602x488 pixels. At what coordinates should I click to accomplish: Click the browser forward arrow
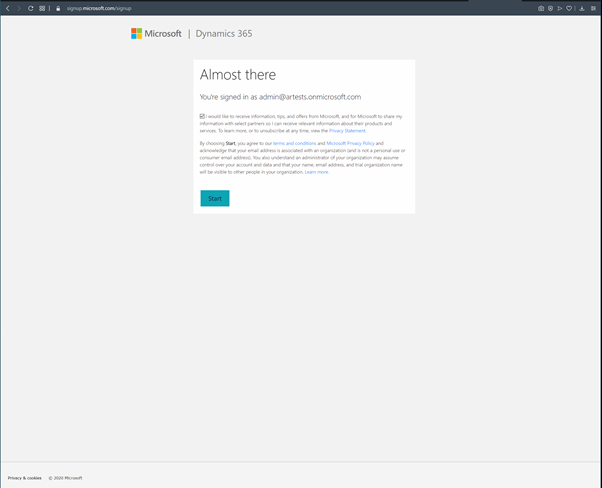[x=18, y=8]
